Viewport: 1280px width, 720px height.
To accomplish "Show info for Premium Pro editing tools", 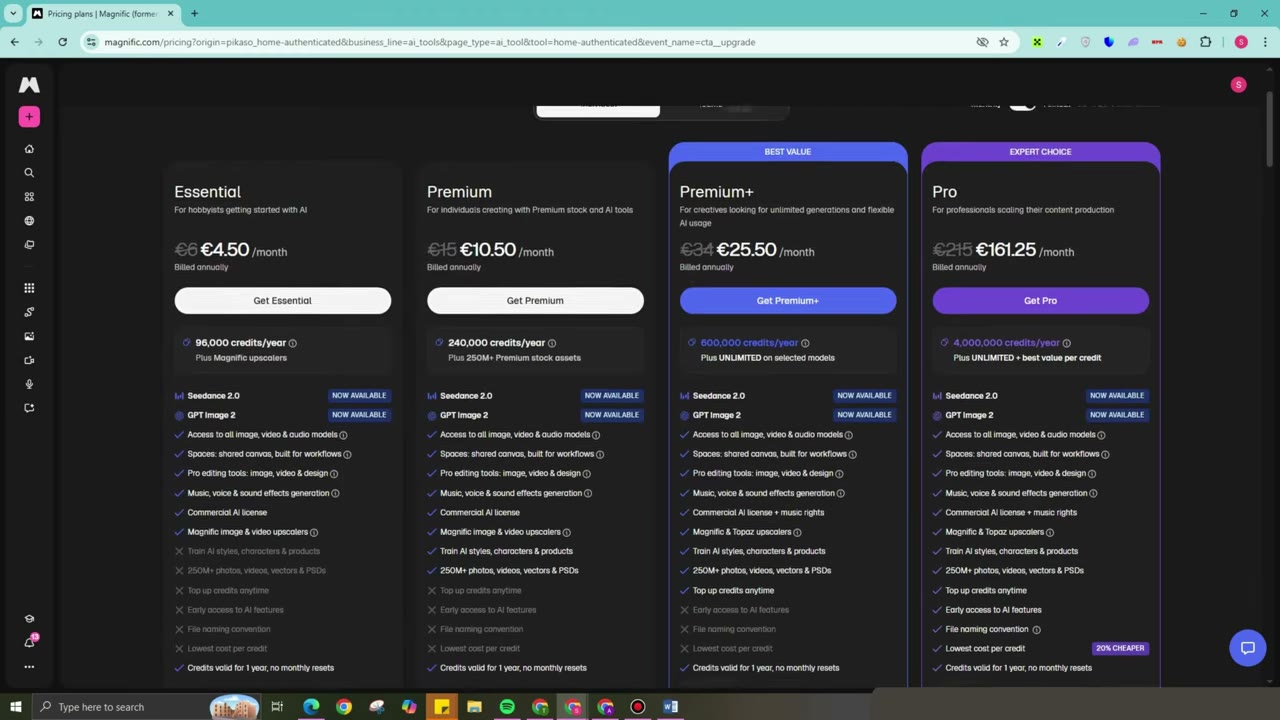I will point(586,473).
